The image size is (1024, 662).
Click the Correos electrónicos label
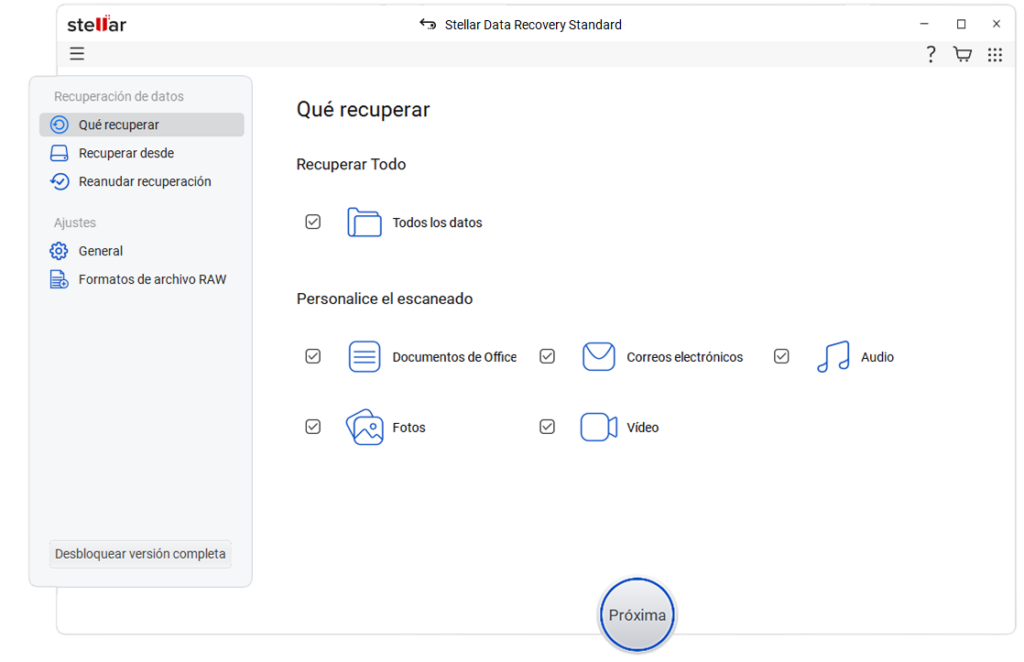click(684, 357)
